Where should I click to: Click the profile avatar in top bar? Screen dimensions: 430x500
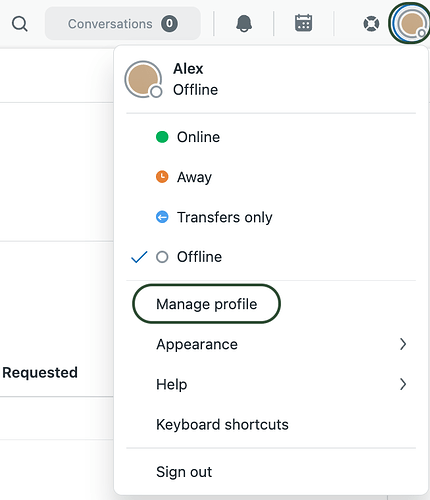(x=410, y=23)
